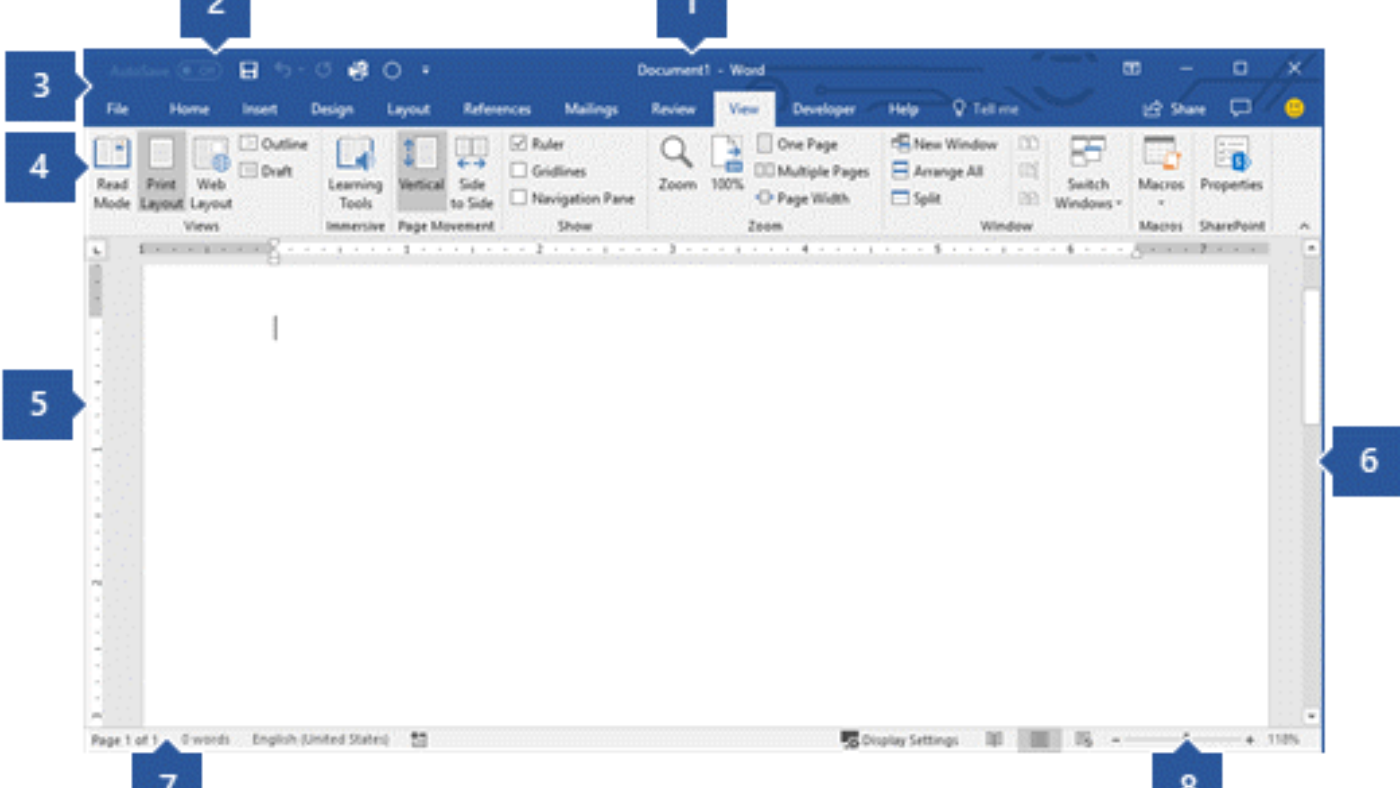Uncheck the Ruler checkbox

(x=519, y=144)
